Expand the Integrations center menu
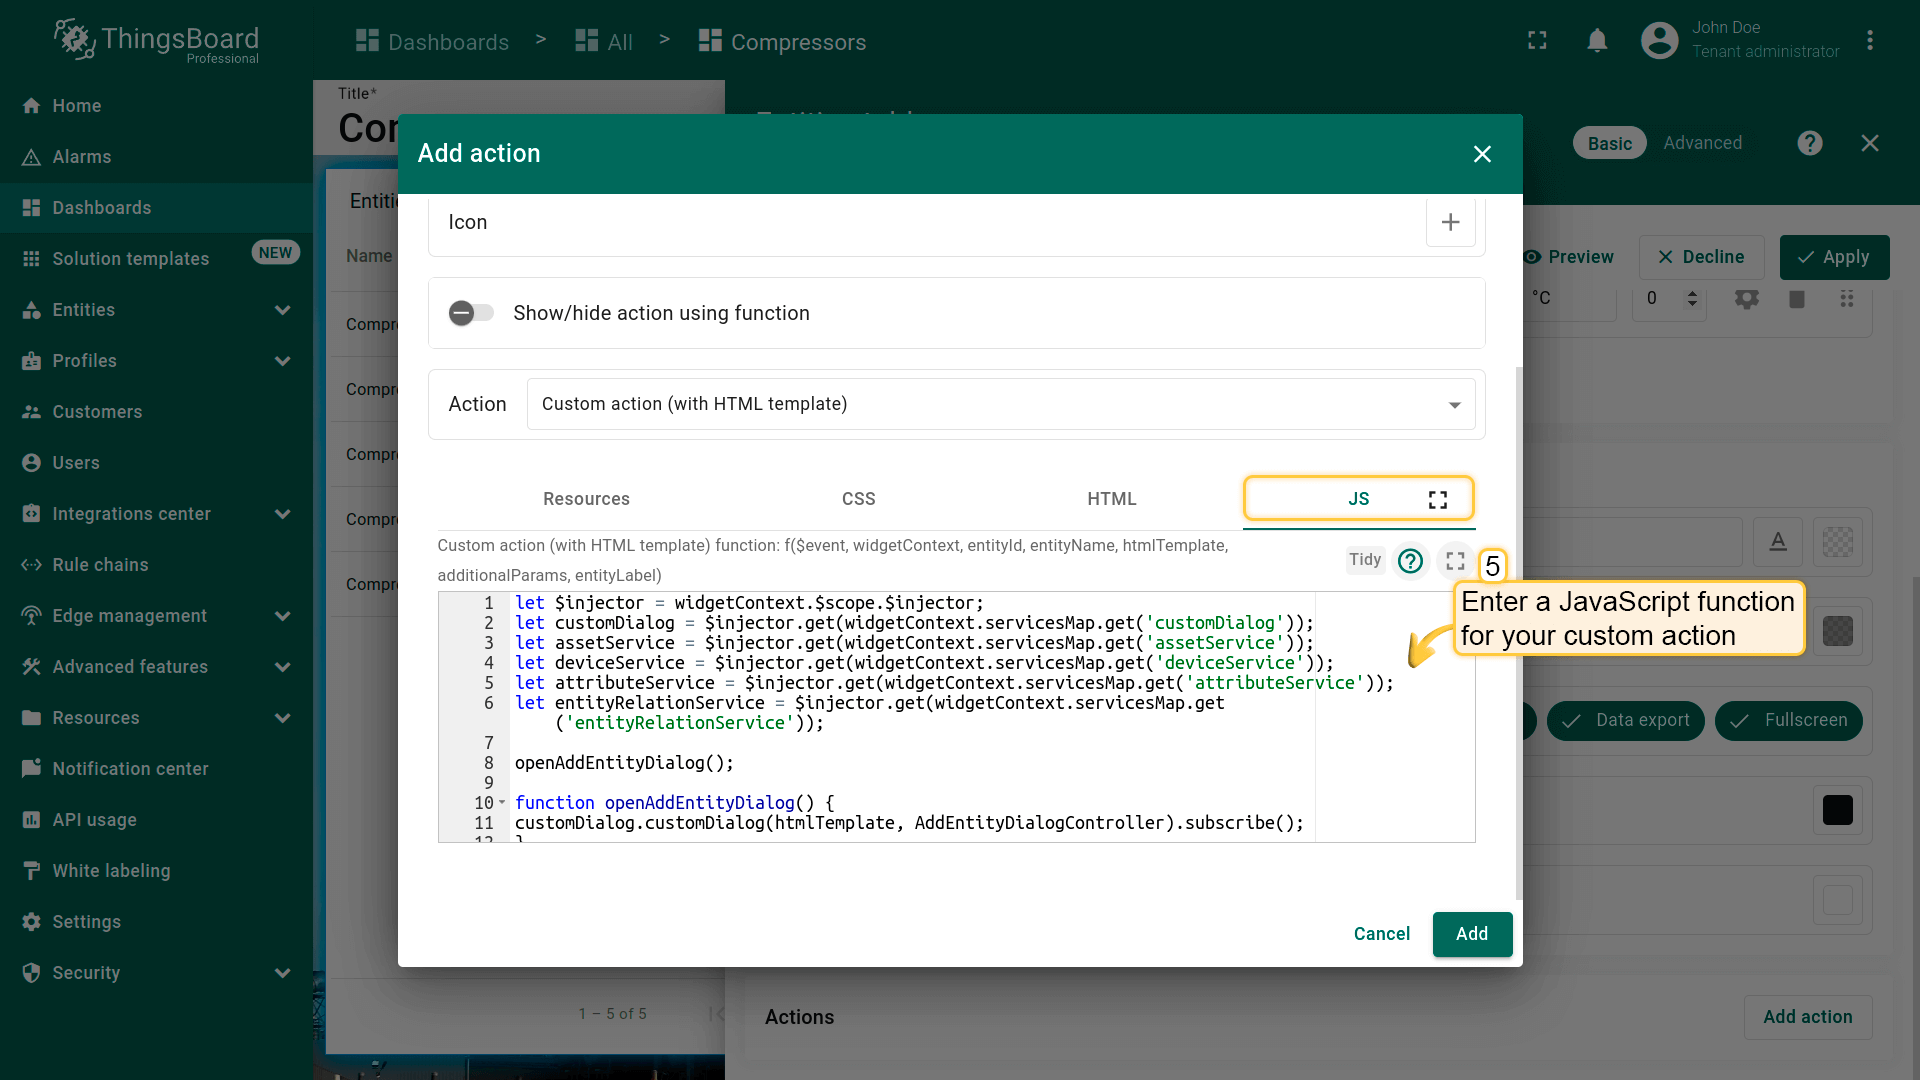The height and width of the screenshot is (1080, 1920). tap(283, 514)
